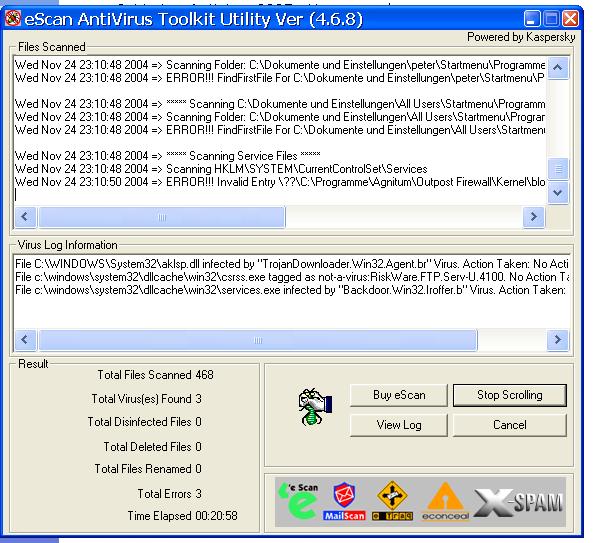Click left arrow of Files Scanned horizontal scrollbar
This screenshot has height=543, width=604.
click(24, 216)
